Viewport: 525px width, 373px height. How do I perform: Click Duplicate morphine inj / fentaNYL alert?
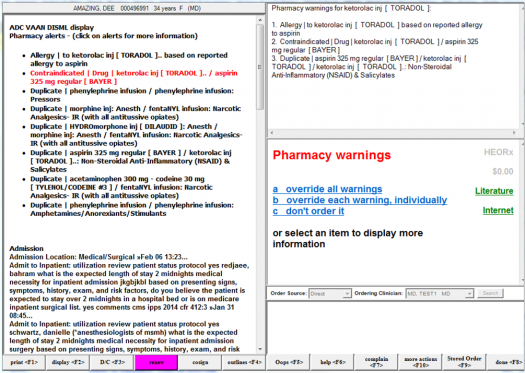[136, 113]
